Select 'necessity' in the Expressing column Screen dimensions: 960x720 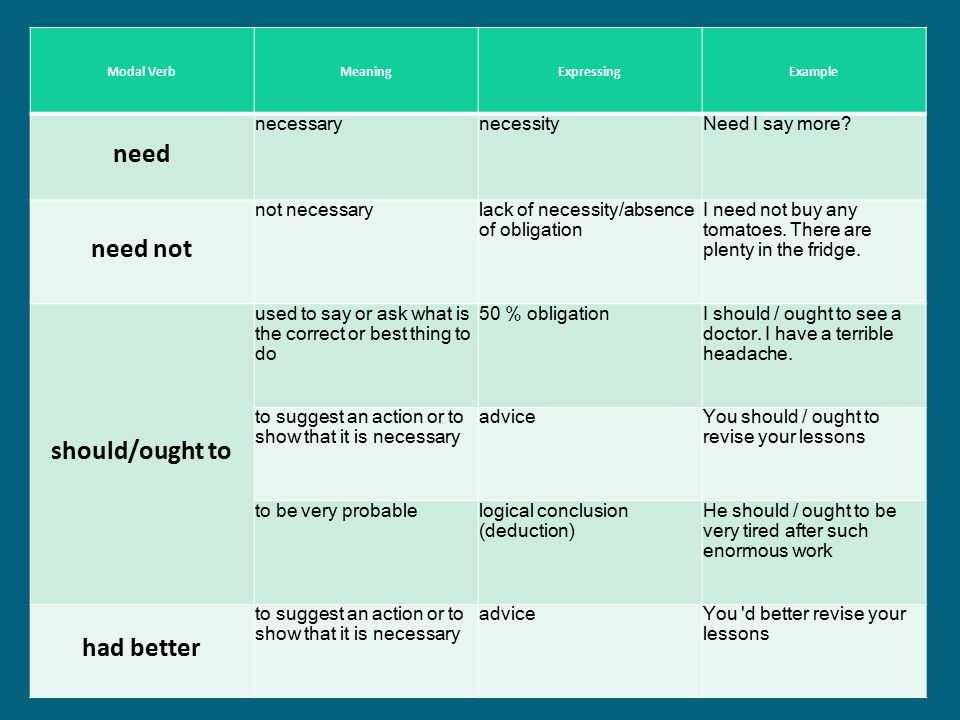click(x=519, y=124)
